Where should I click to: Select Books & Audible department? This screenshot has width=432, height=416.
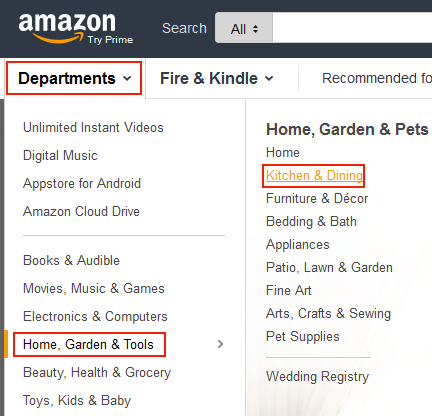(71, 260)
